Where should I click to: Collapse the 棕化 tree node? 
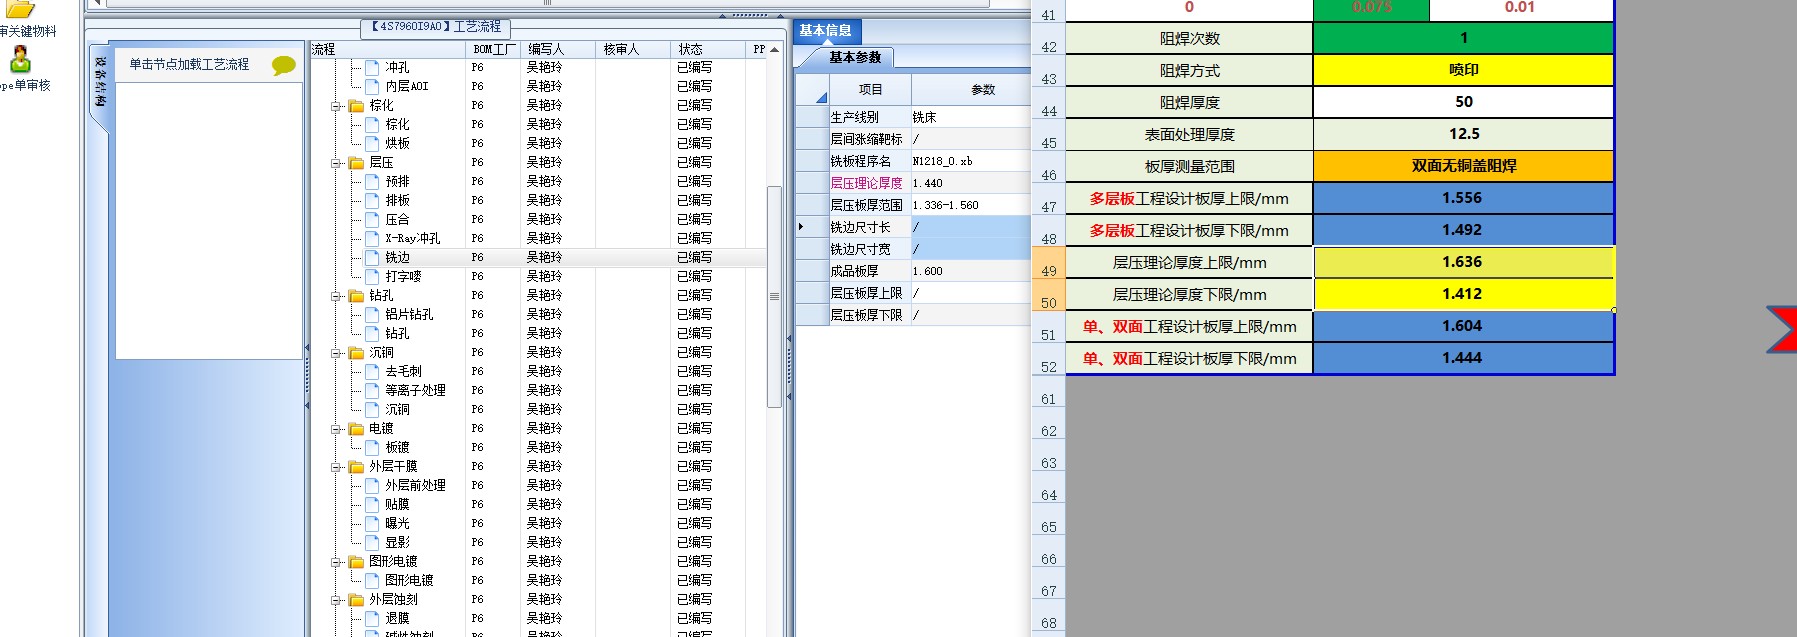coord(337,105)
